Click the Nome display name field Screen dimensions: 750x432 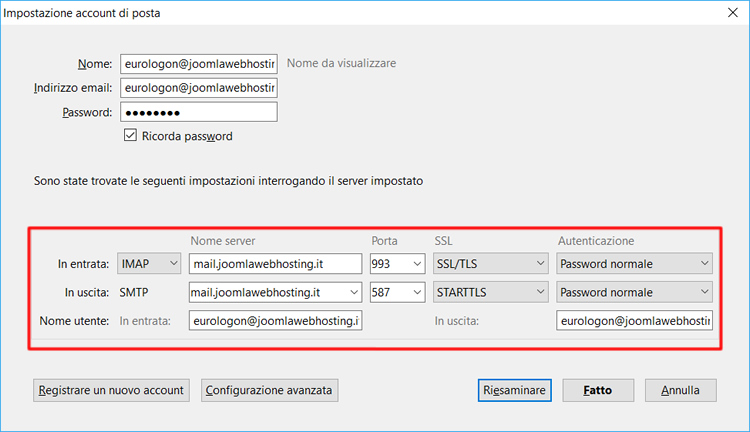[198, 63]
